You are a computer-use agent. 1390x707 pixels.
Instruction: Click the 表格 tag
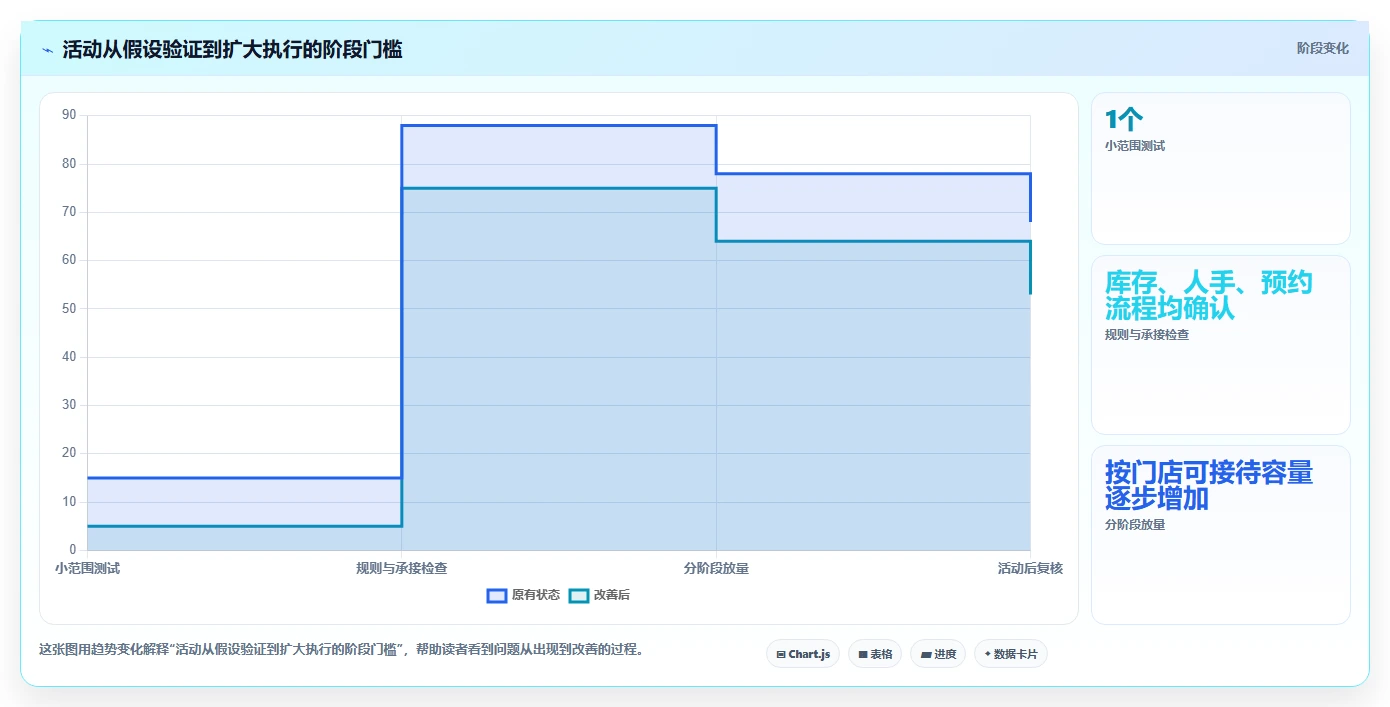[875, 654]
